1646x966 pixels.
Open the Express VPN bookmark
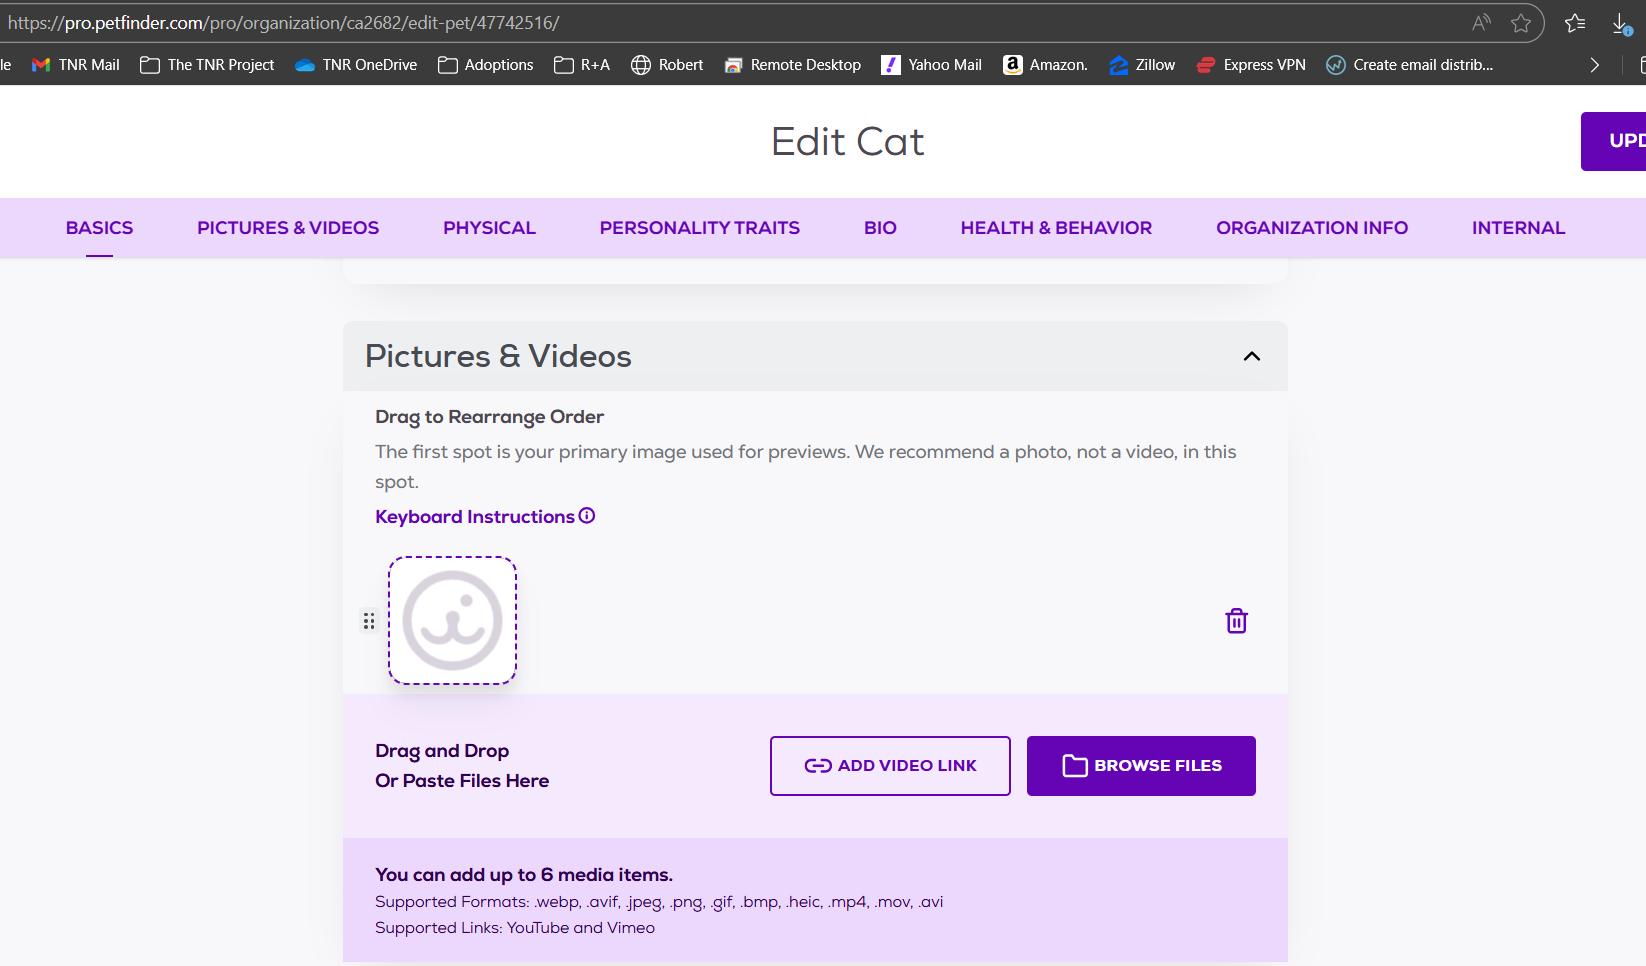[x=1251, y=65]
